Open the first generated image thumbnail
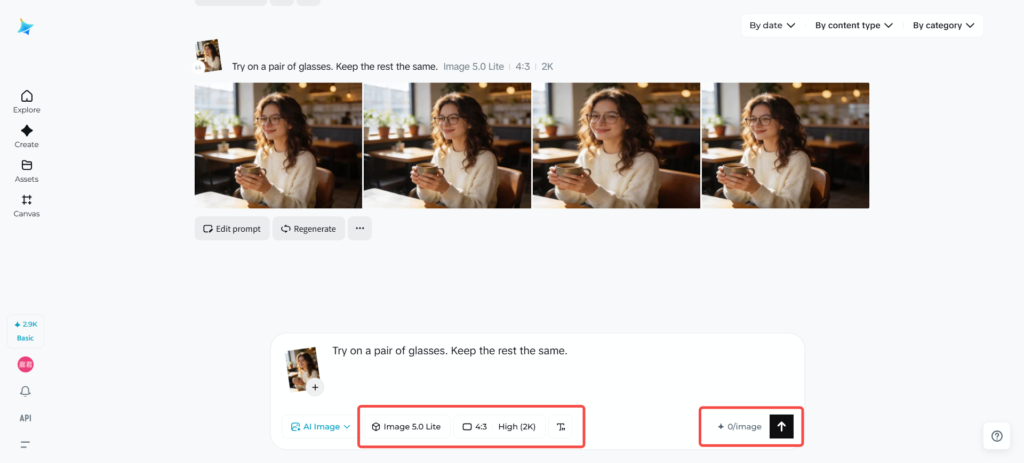Screen dimensions: 1024x463 [278, 145]
